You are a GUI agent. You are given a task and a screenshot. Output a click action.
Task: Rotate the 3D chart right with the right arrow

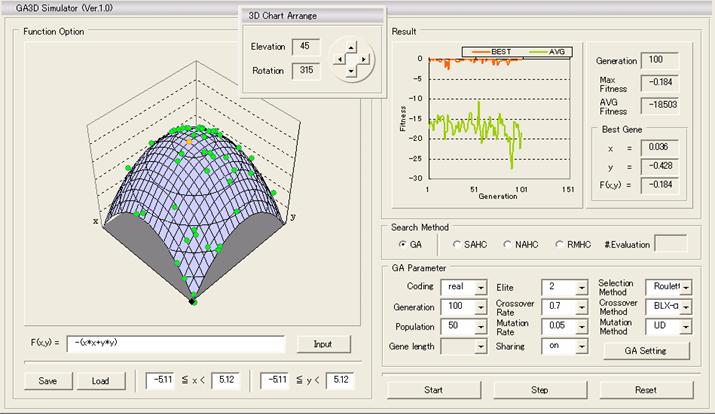(363, 59)
